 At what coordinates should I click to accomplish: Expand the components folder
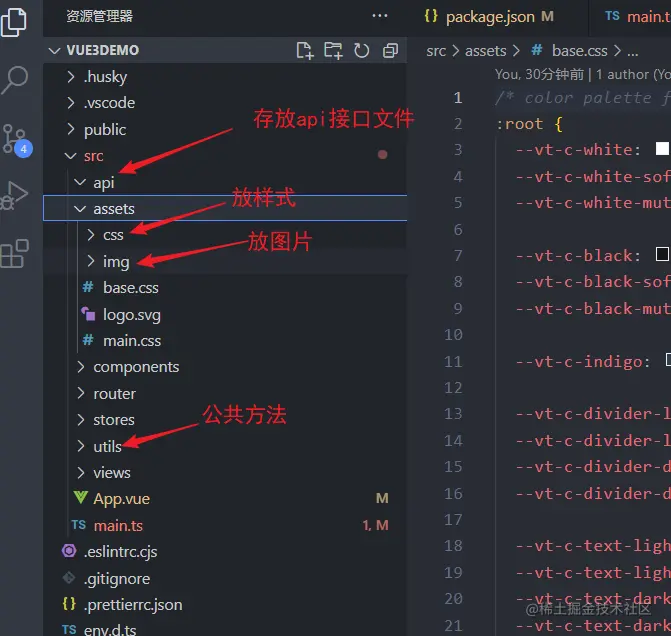click(x=80, y=367)
